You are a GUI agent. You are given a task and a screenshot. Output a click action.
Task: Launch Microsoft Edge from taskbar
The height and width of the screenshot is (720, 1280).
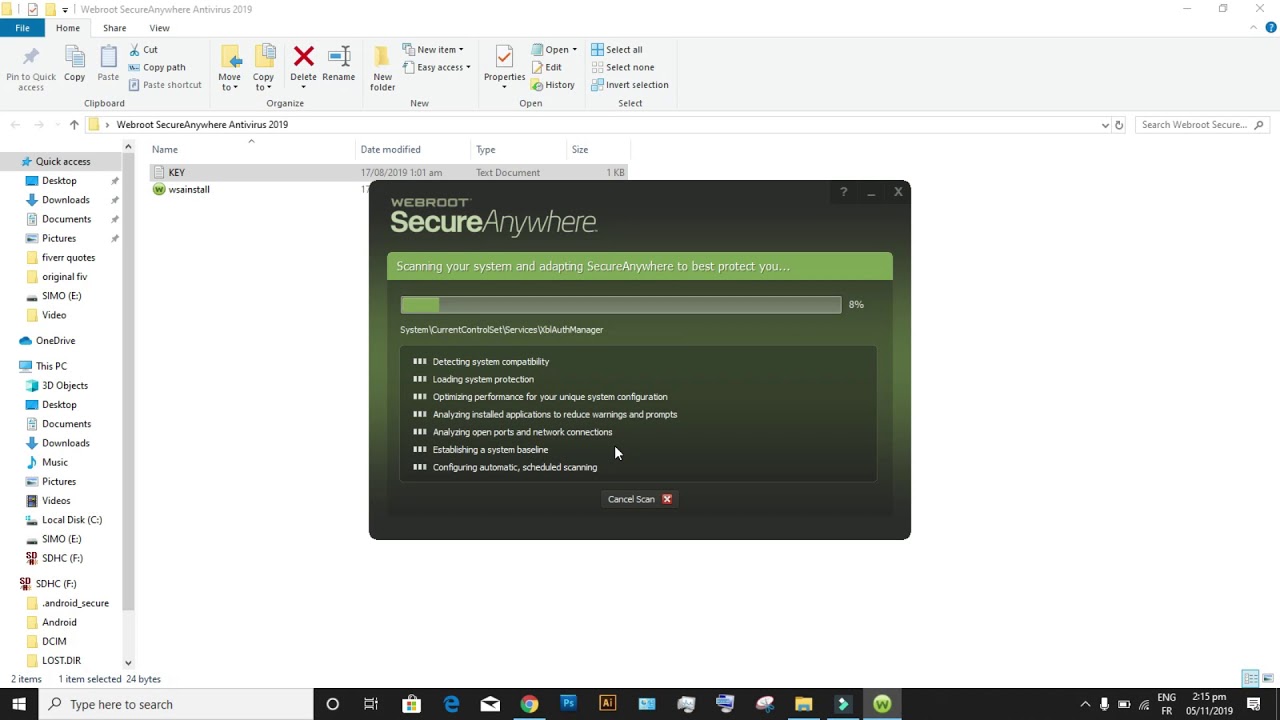pos(451,704)
